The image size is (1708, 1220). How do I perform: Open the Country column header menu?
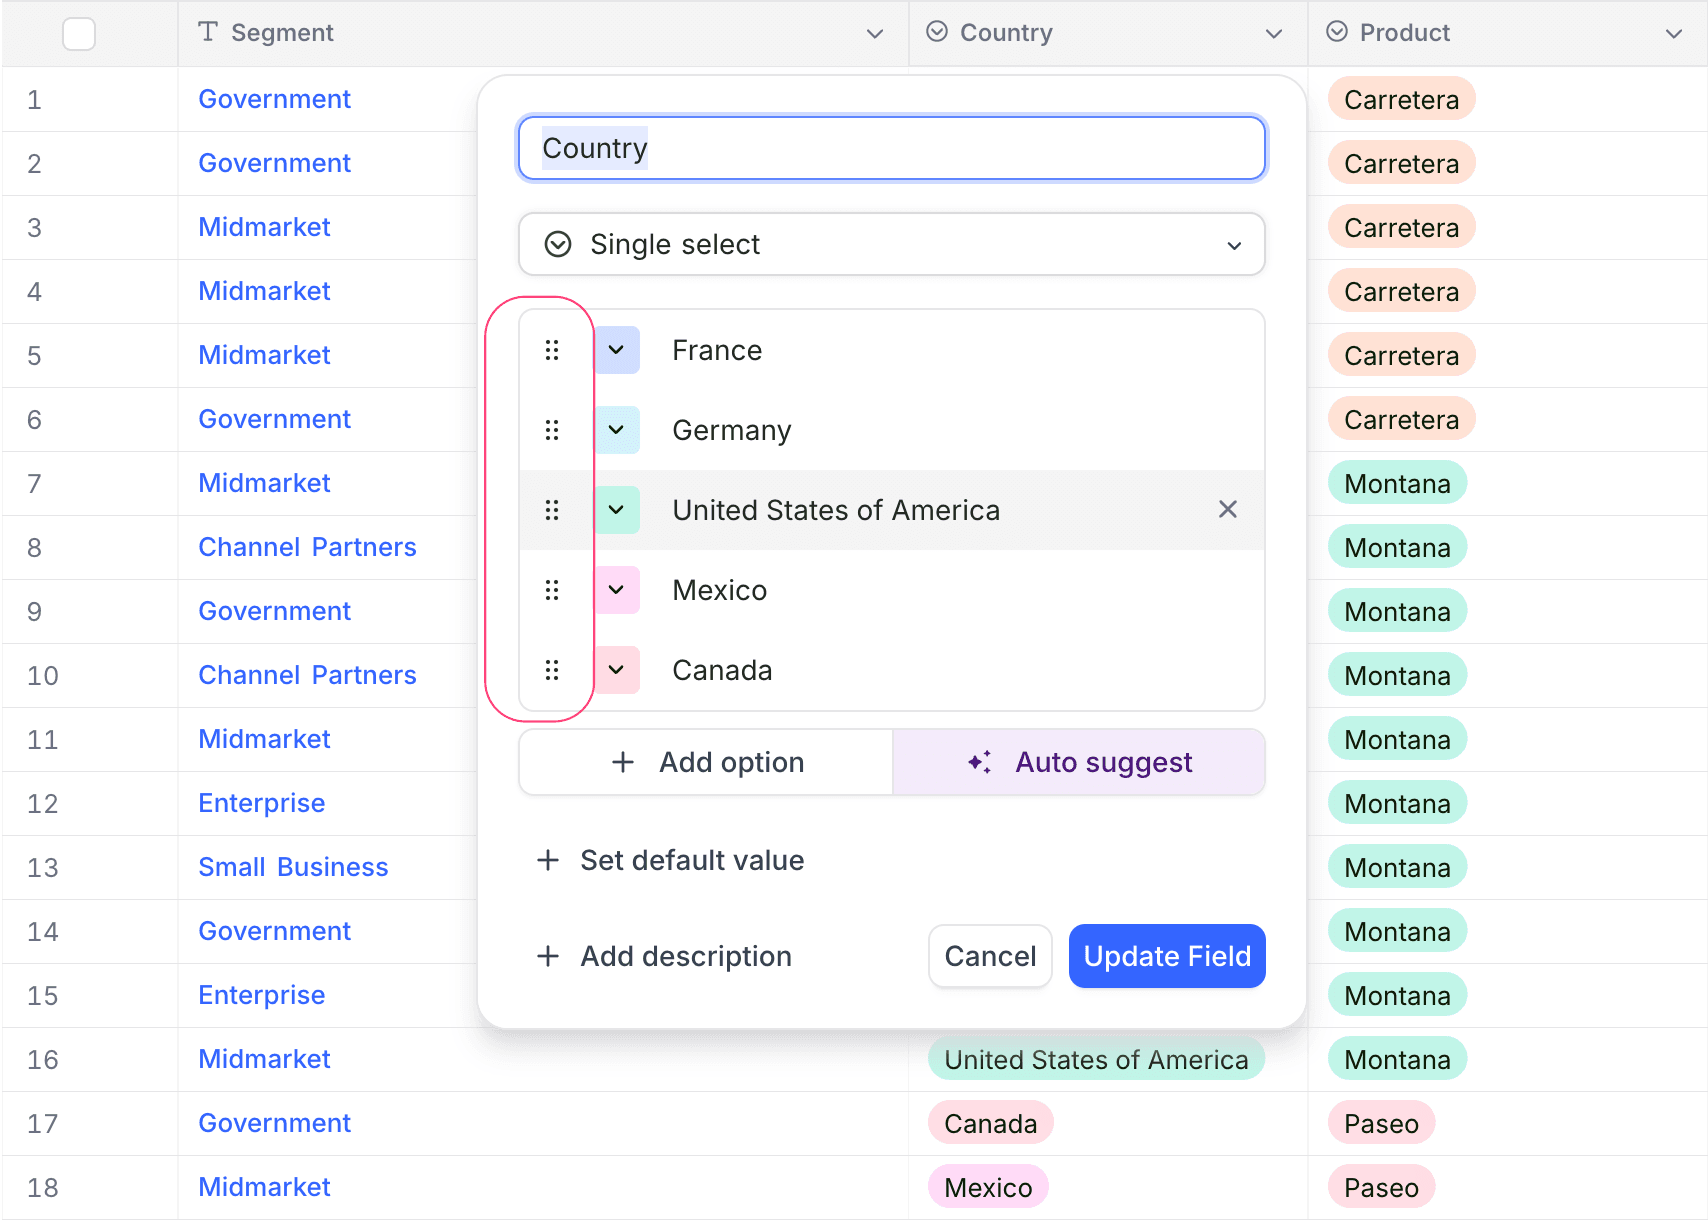[x=1273, y=34]
